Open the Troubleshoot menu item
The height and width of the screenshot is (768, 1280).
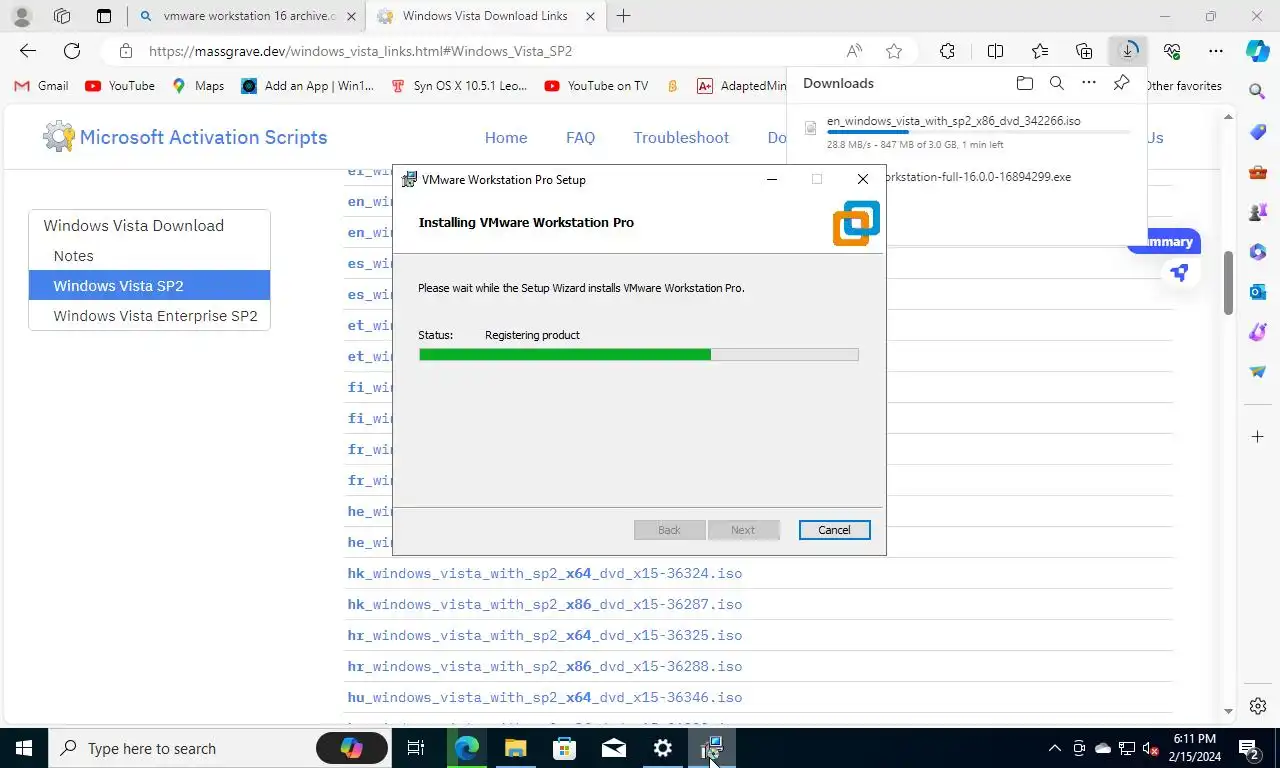pos(681,138)
